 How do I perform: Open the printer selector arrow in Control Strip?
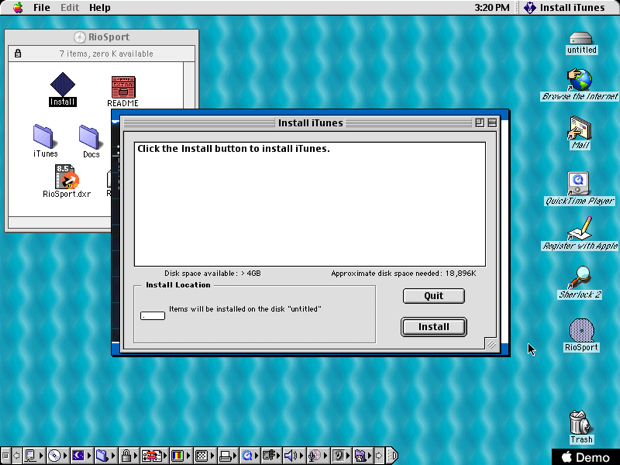point(234,456)
